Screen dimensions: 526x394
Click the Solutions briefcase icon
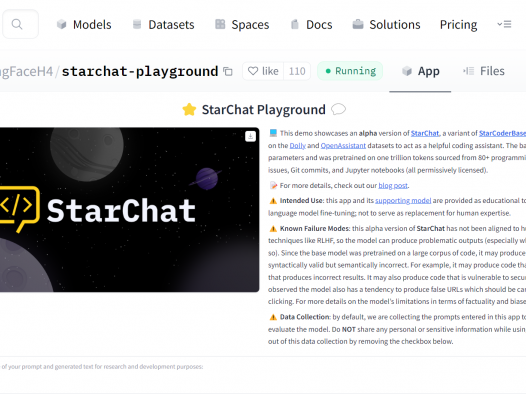tap(358, 24)
